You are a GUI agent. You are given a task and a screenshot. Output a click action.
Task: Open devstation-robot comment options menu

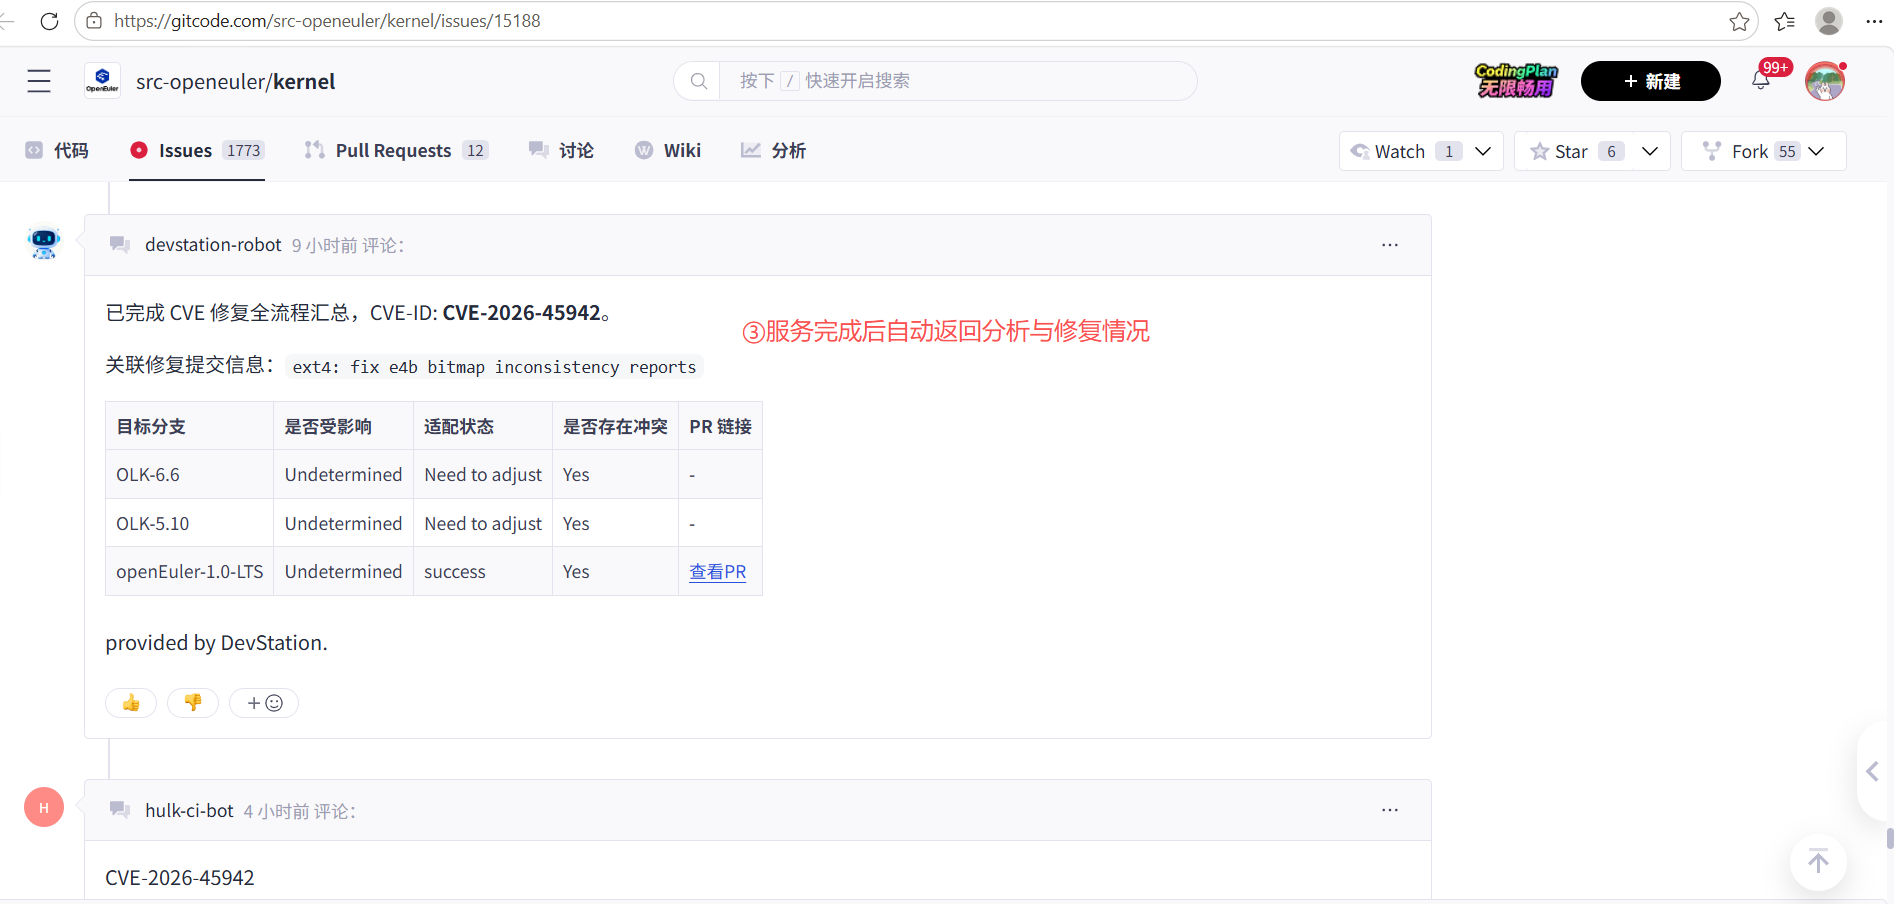(x=1390, y=245)
